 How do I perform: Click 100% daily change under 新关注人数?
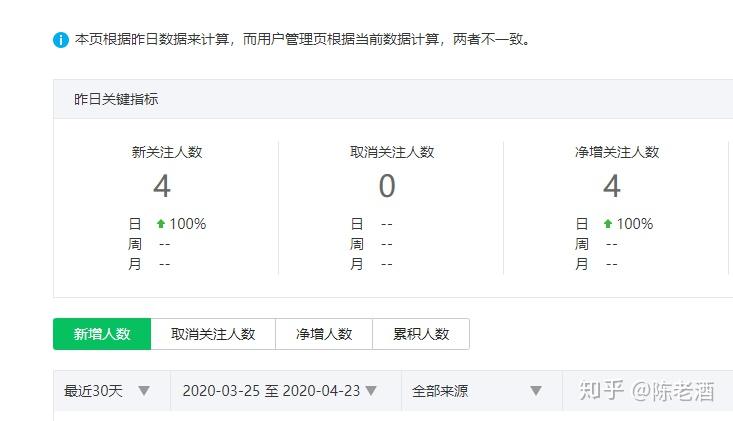187,224
